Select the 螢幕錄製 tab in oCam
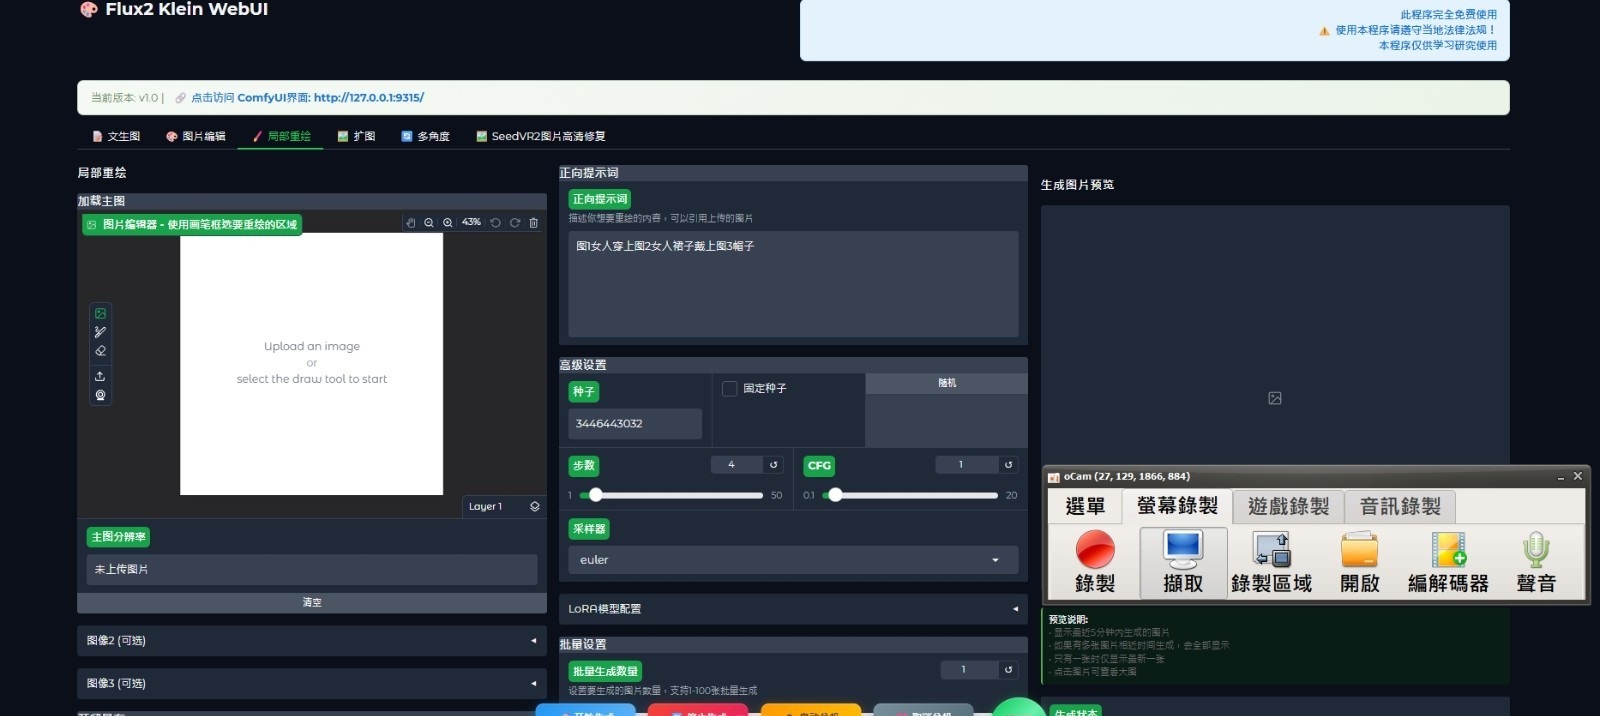Image resolution: width=1600 pixels, height=716 pixels. click(1177, 506)
